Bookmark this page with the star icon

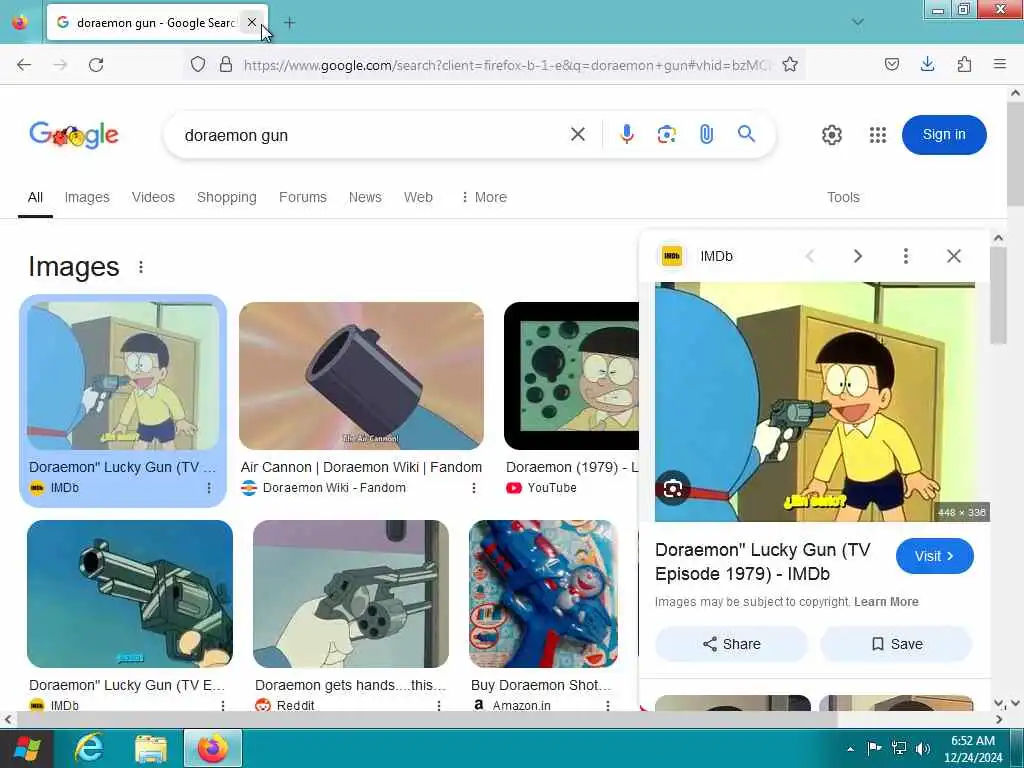tap(790, 65)
